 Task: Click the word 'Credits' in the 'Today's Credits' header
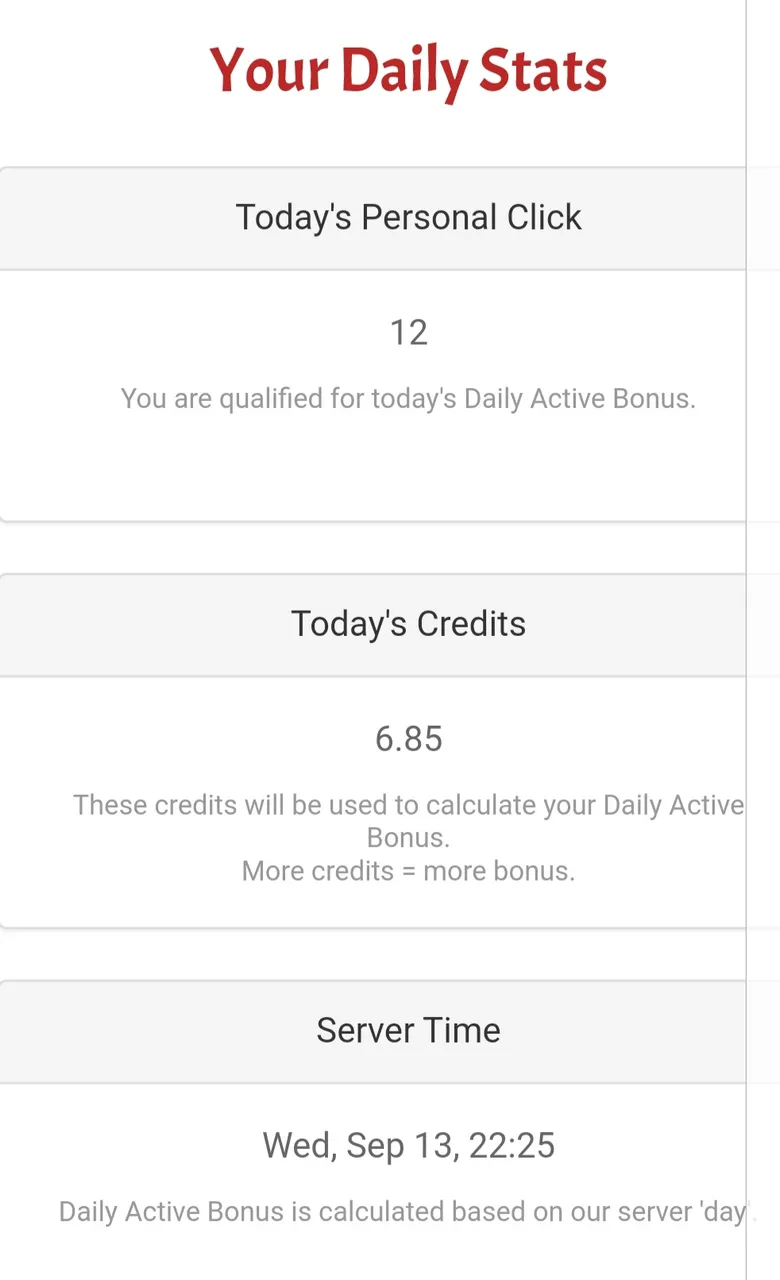point(471,624)
